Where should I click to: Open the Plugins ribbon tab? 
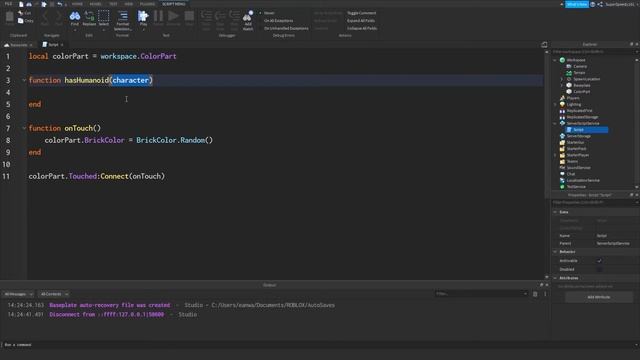(x=147, y=4)
